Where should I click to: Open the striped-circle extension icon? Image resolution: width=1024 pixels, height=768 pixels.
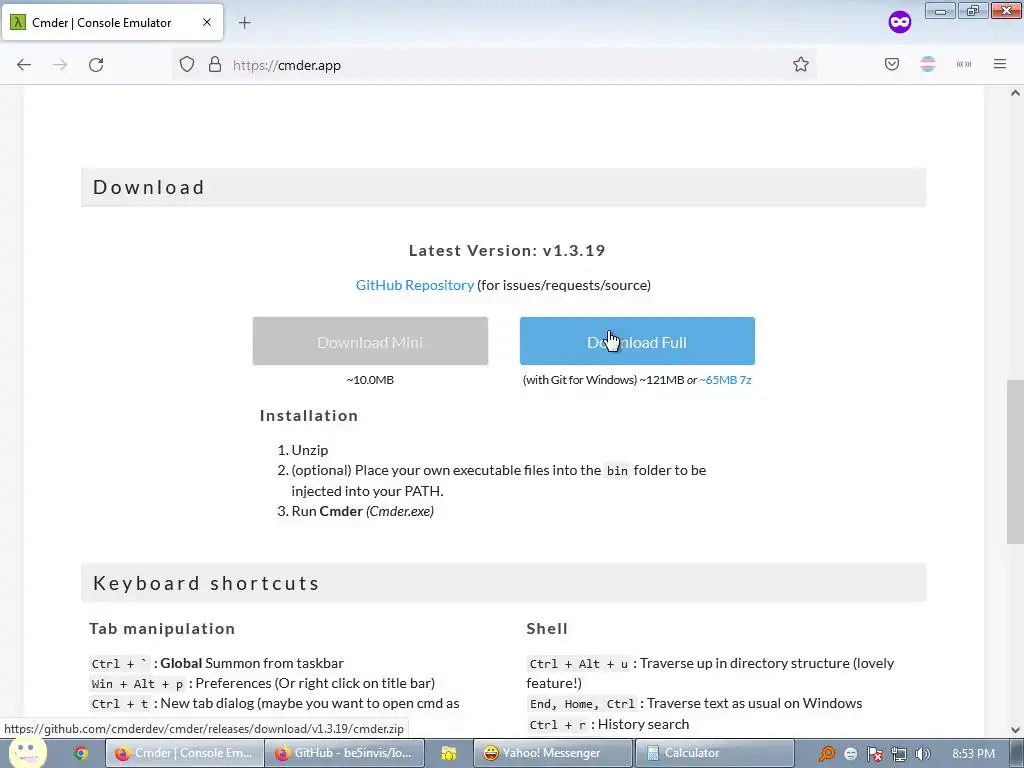928,65
